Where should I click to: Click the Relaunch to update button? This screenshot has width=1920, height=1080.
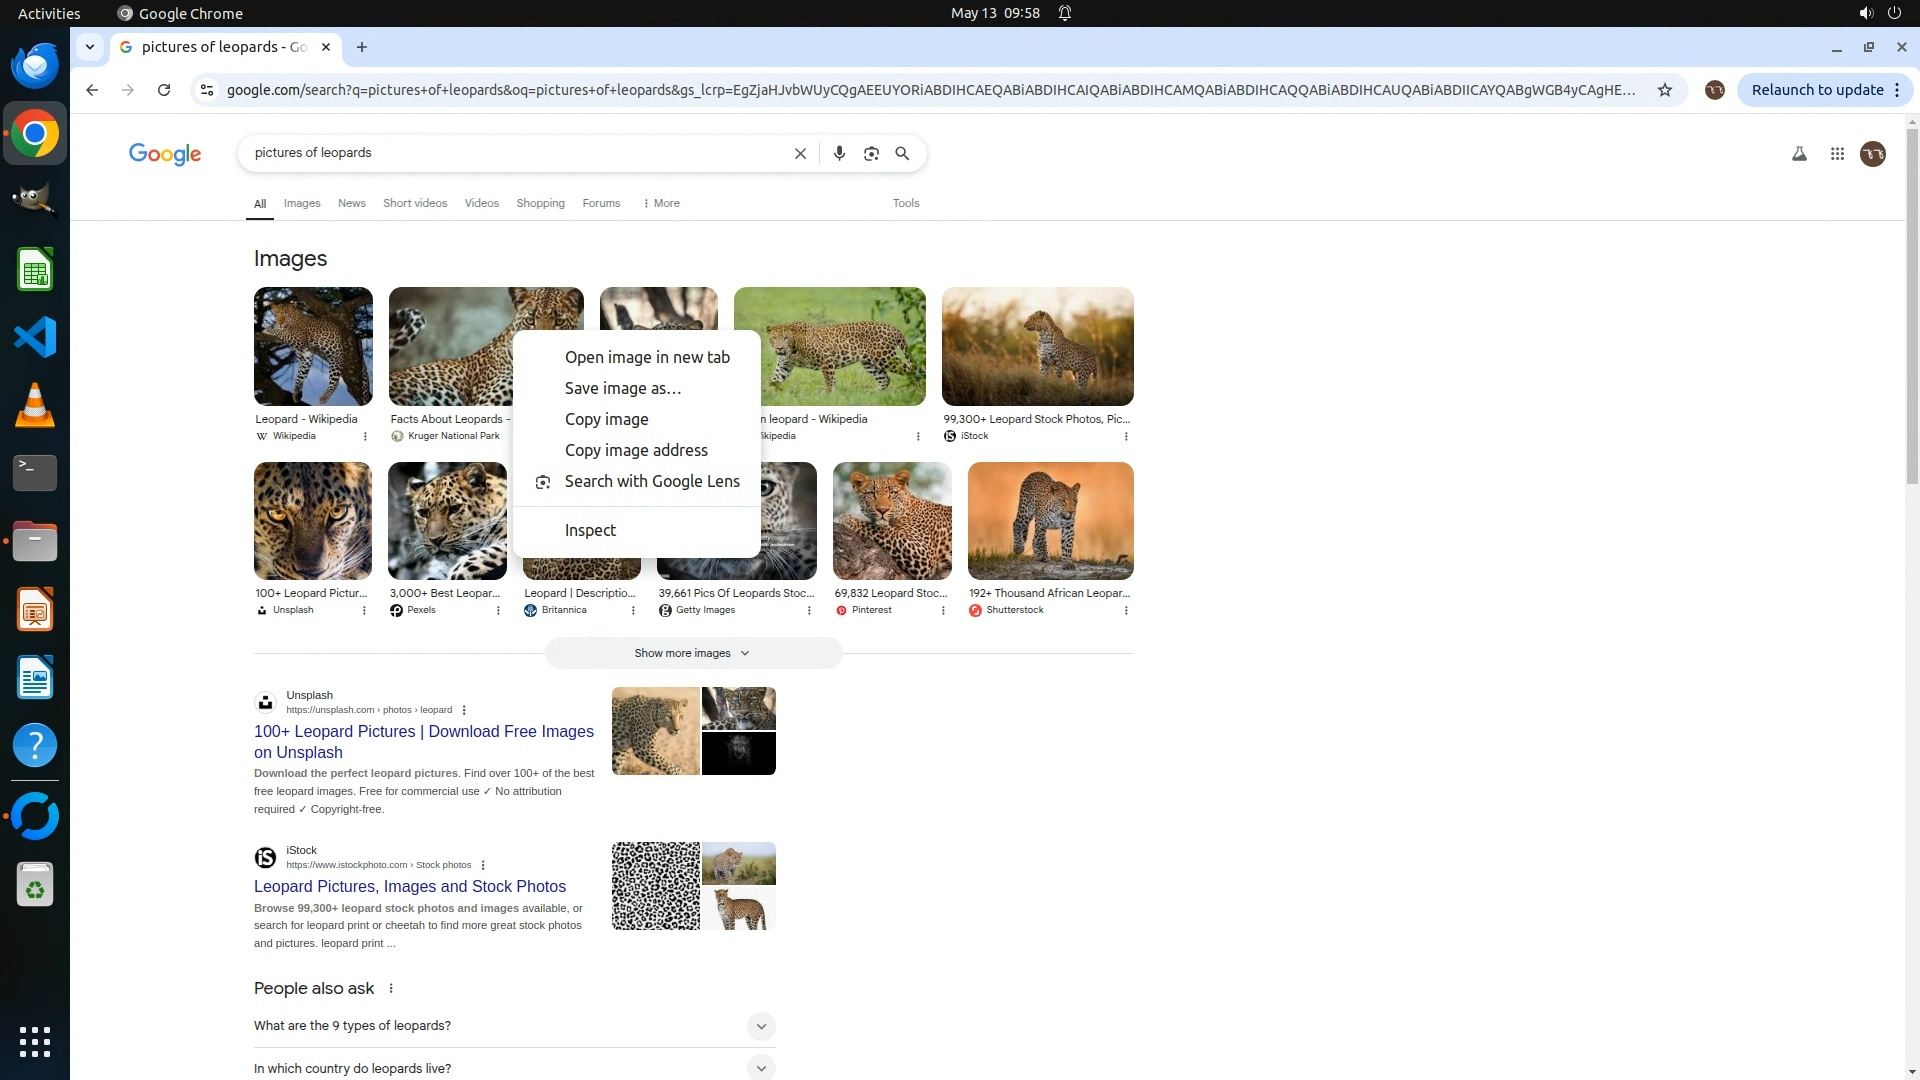coord(1817,90)
